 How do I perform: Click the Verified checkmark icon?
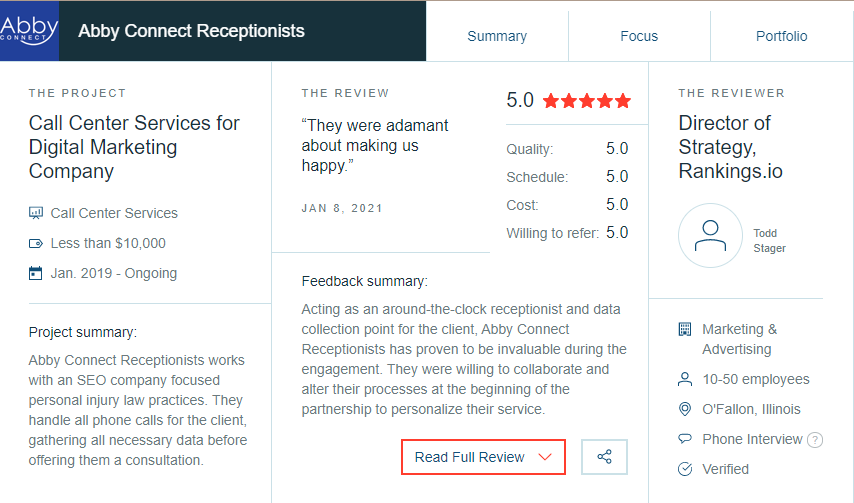point(685,469)
